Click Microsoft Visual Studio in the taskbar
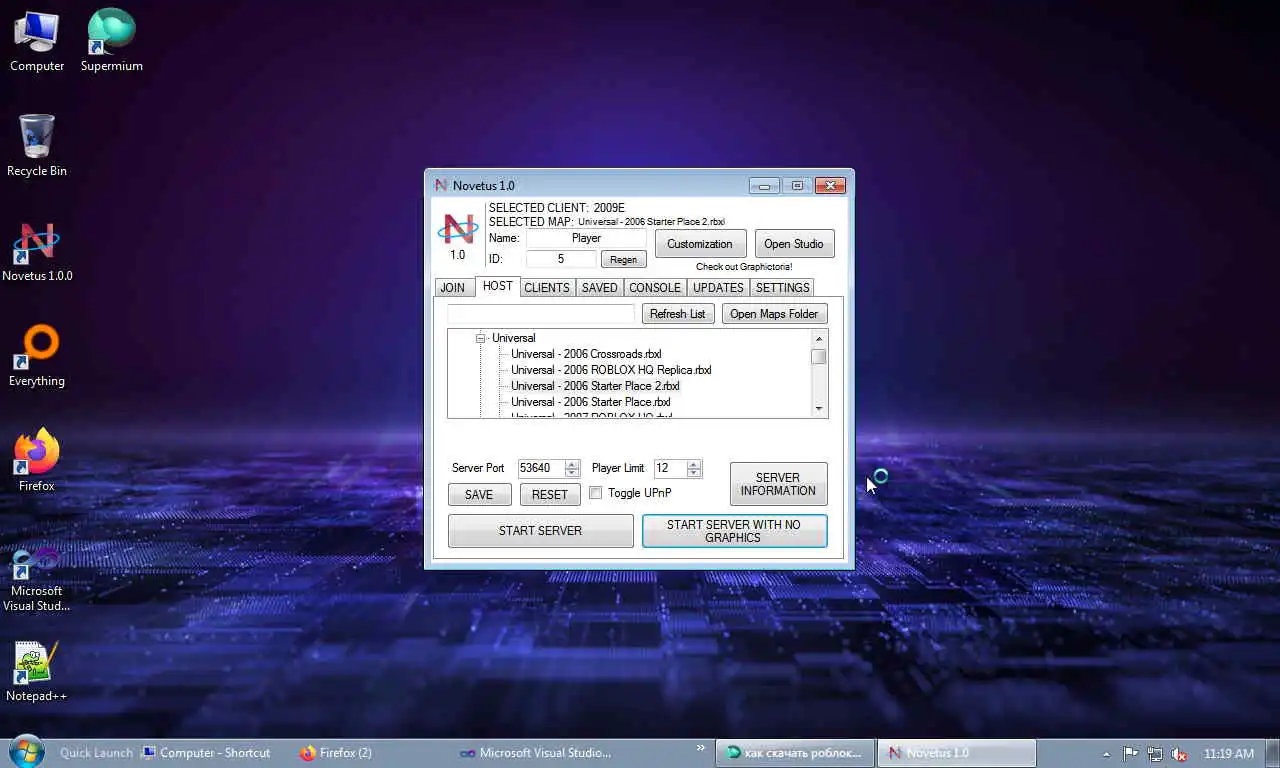1280x768 pixels. click(x=536, y=753)
